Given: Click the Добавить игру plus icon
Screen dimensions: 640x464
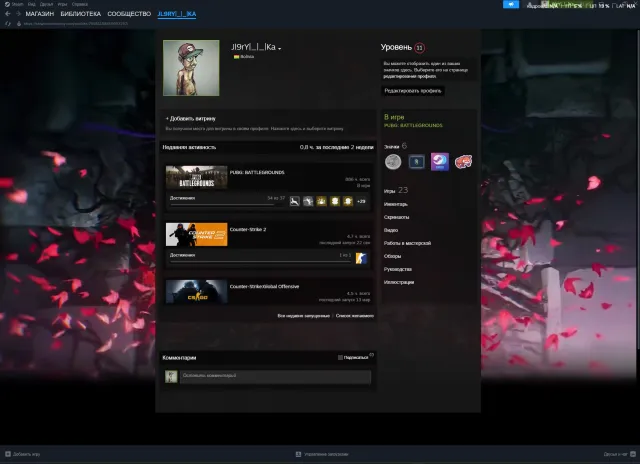Looking at the screenshot, I should 8,454.
